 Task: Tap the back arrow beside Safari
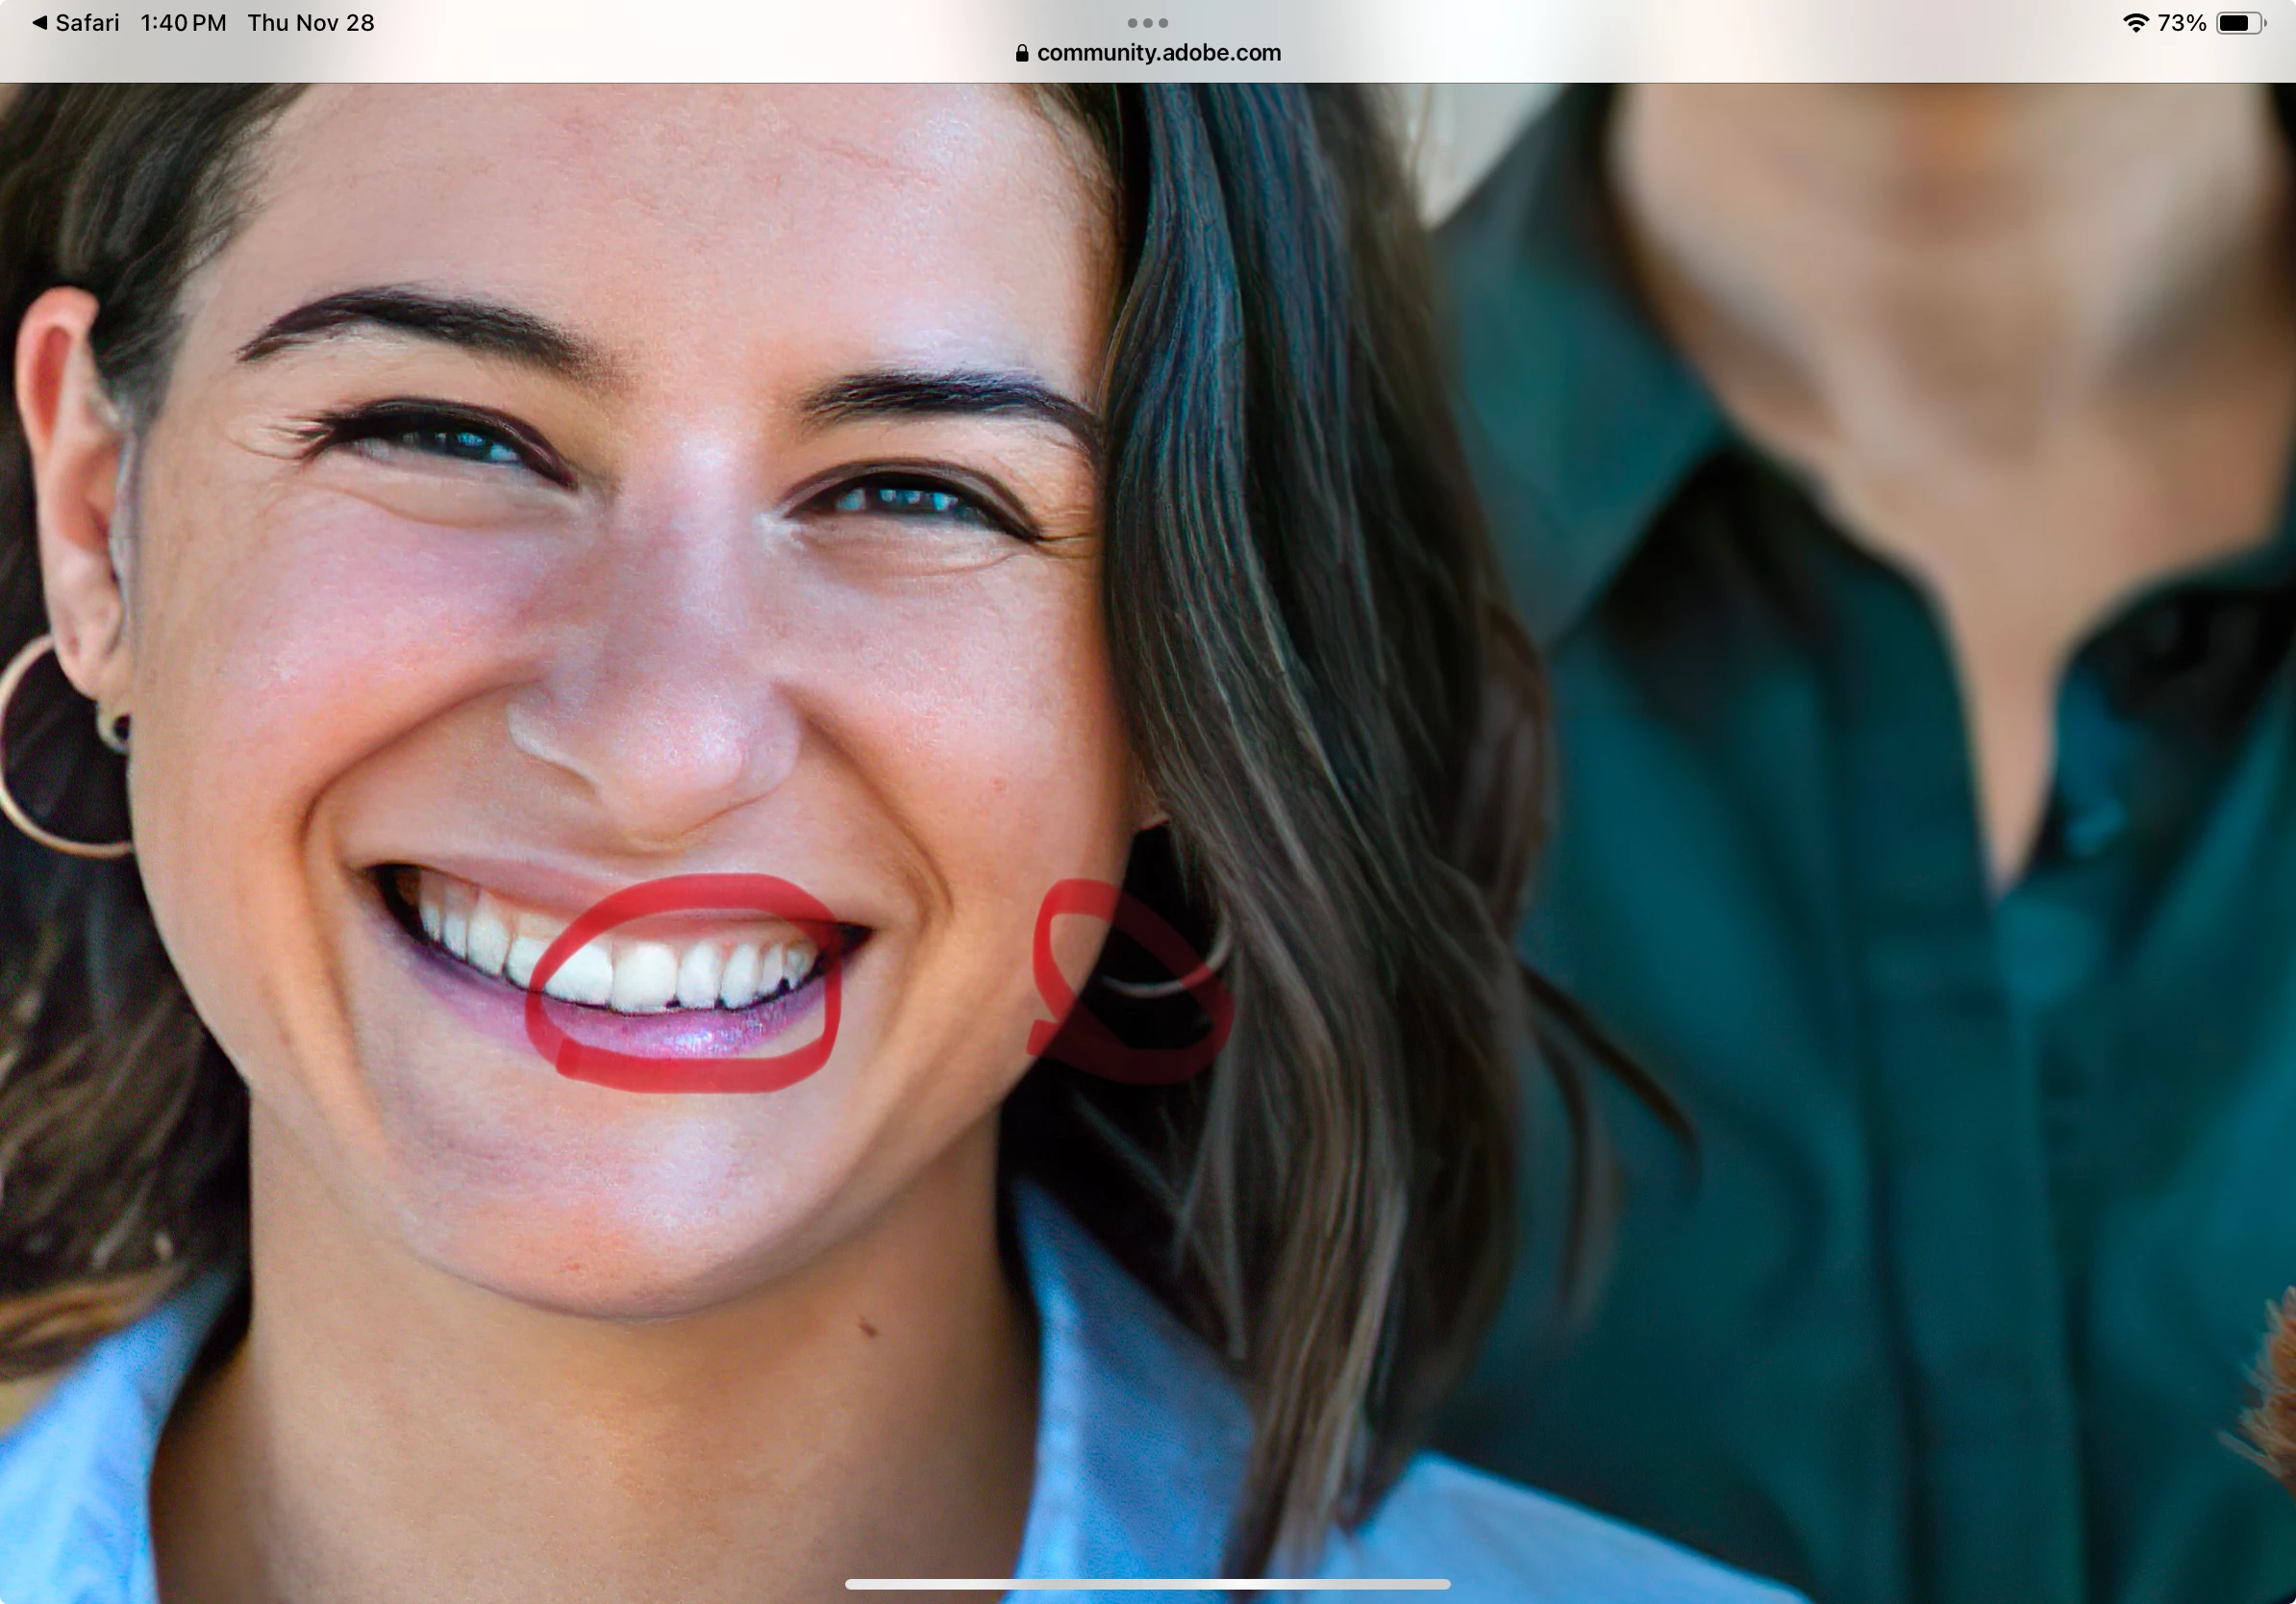click(39, 23)
